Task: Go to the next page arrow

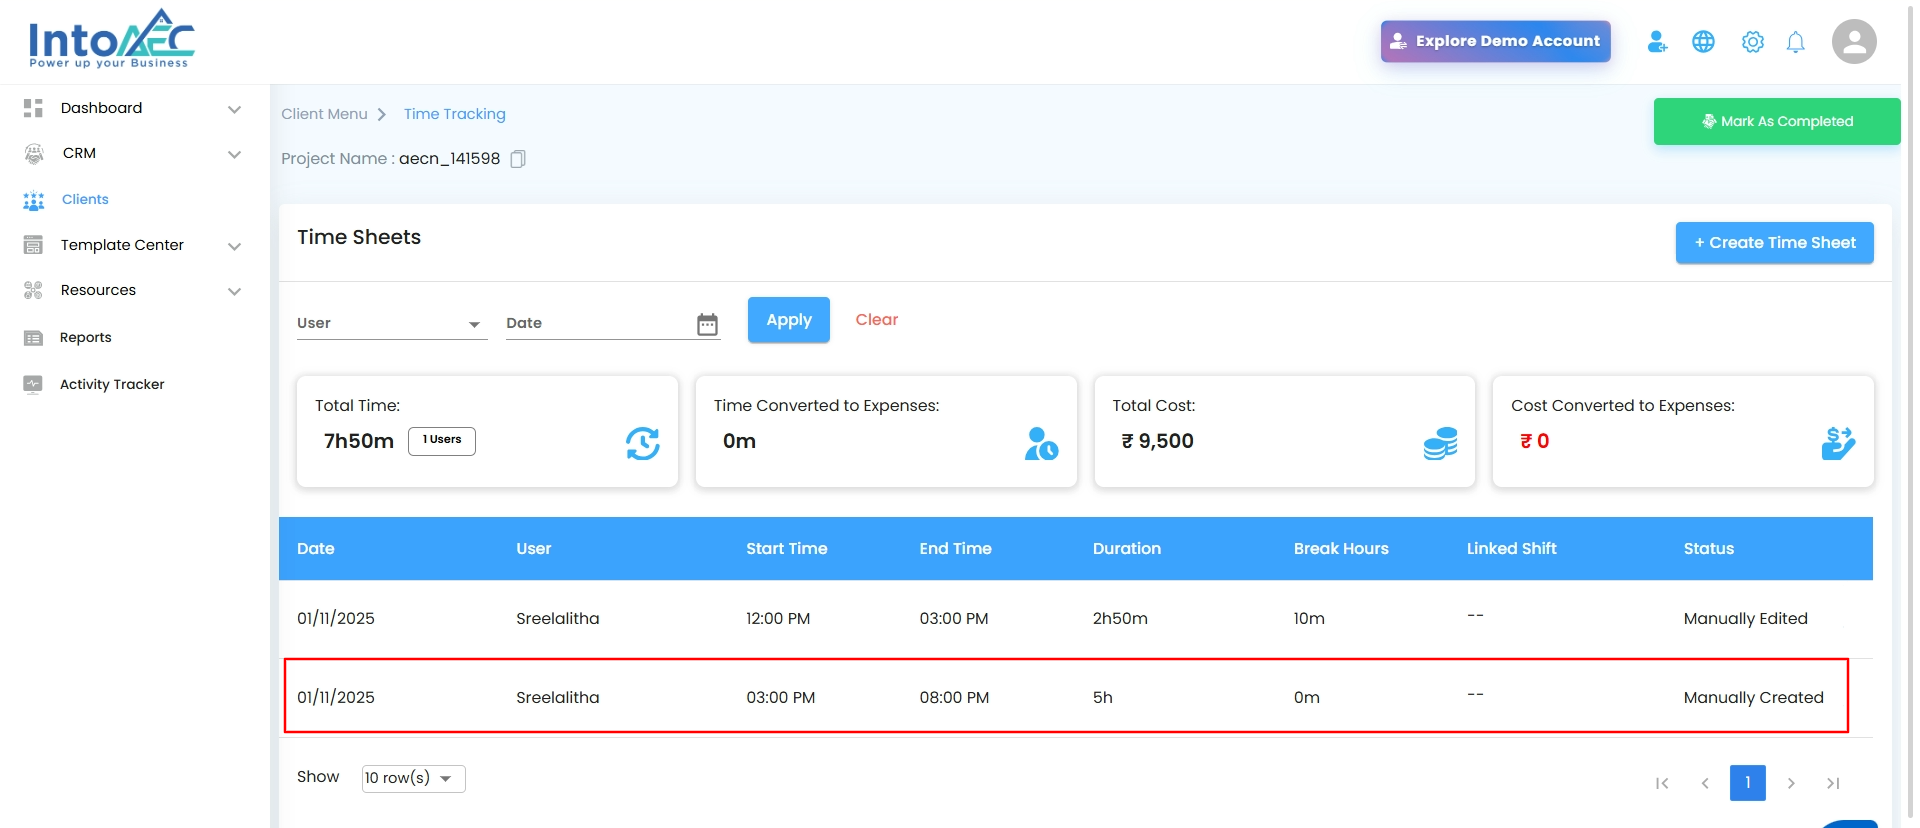Action: tap(1790, 783)
